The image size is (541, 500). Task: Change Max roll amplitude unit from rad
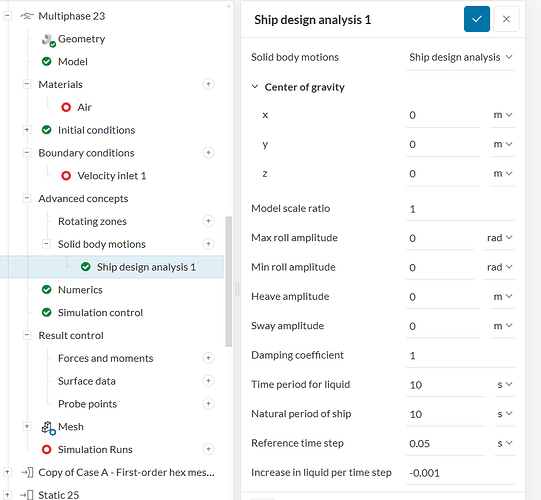pyautogui.click(x=499, y=238)
